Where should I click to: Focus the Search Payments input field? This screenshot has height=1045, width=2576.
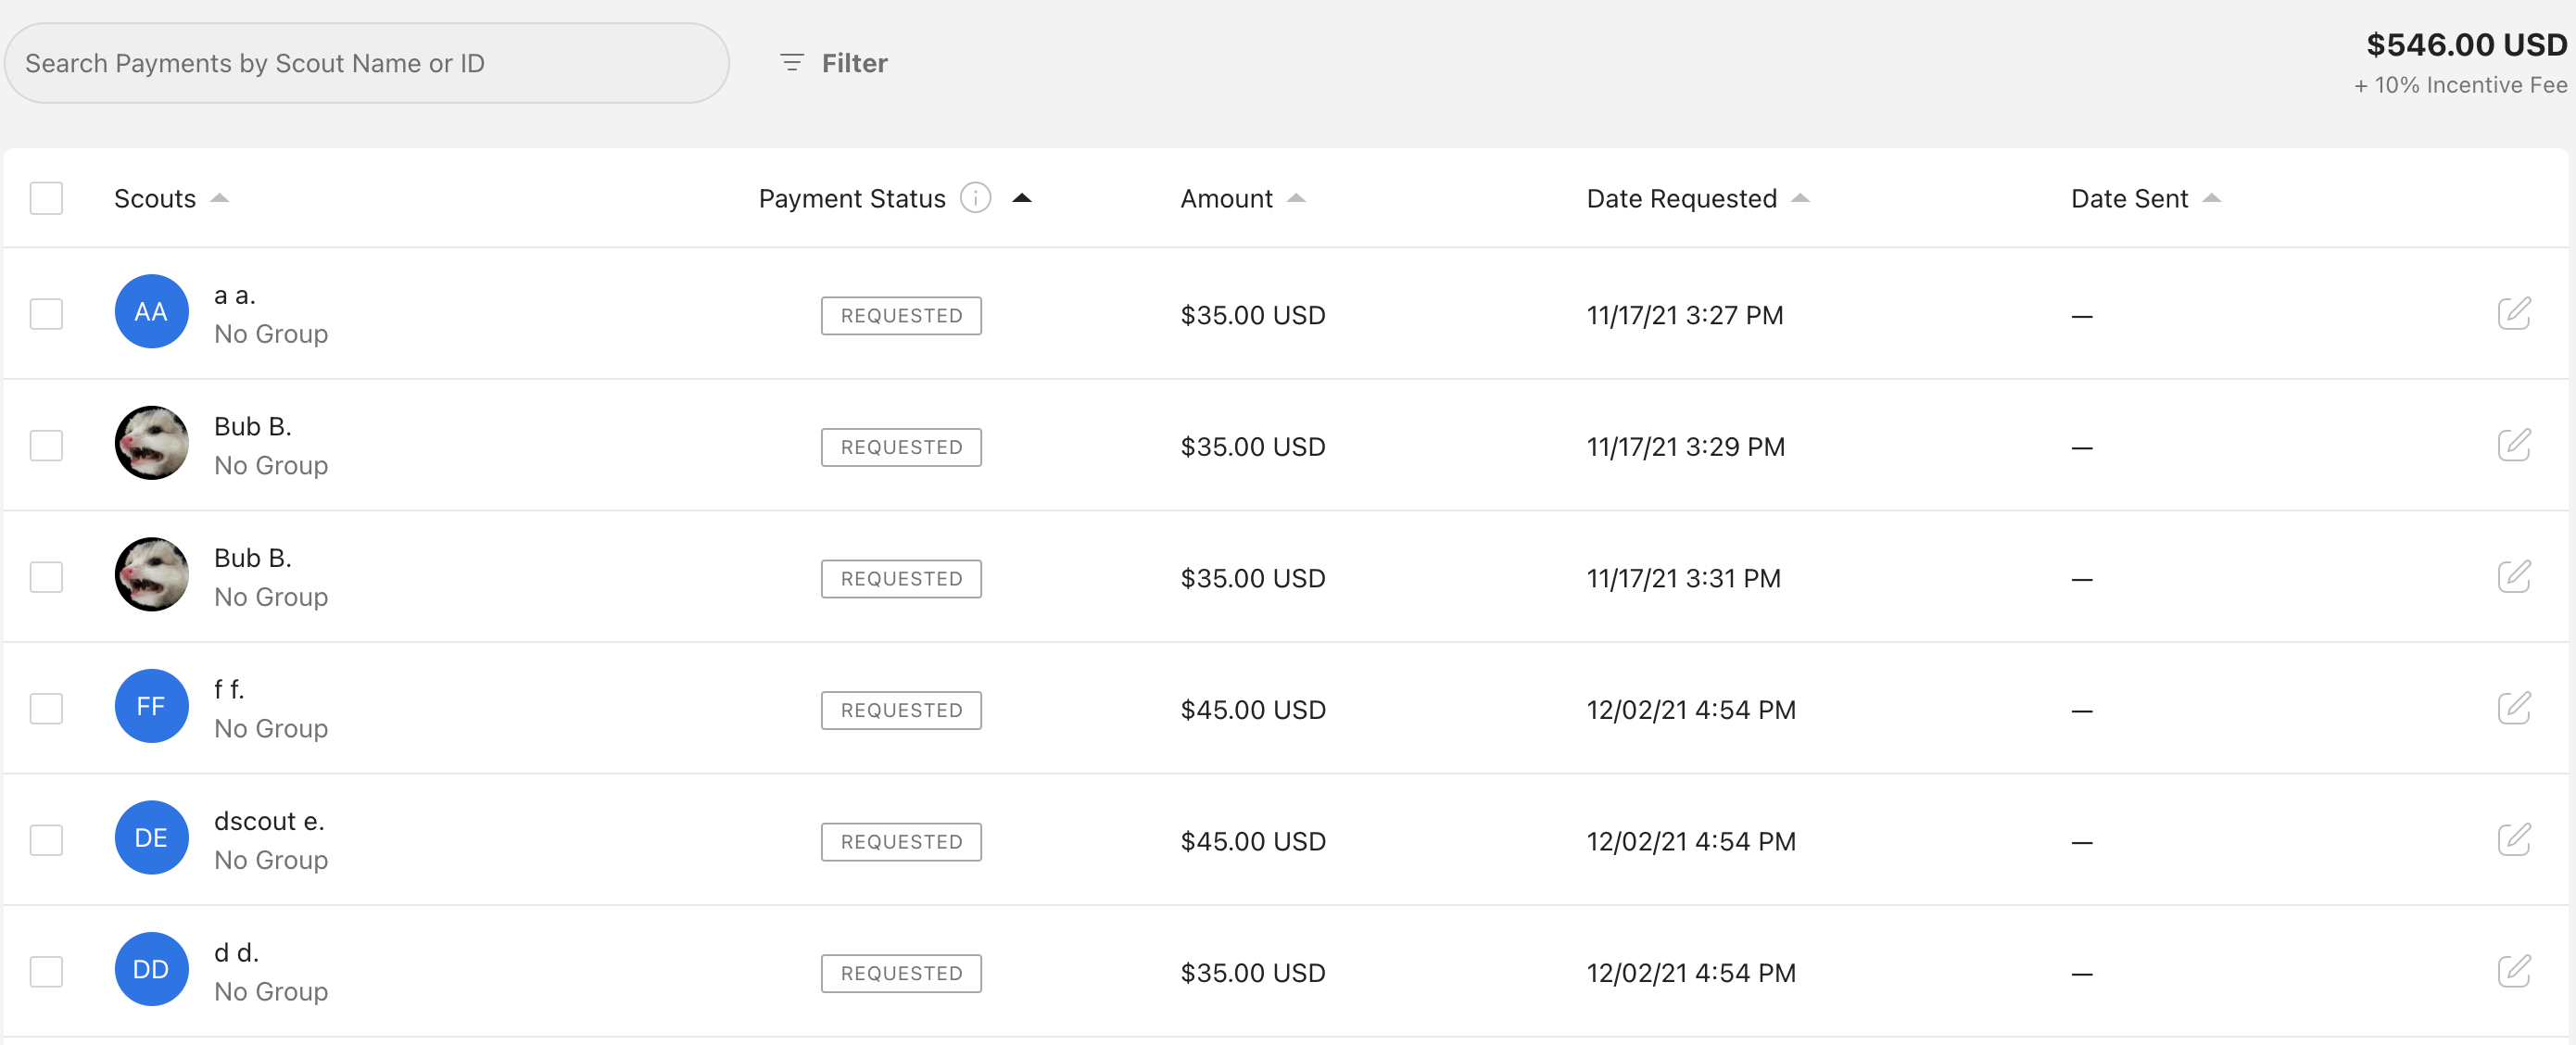tap(367, 63)
